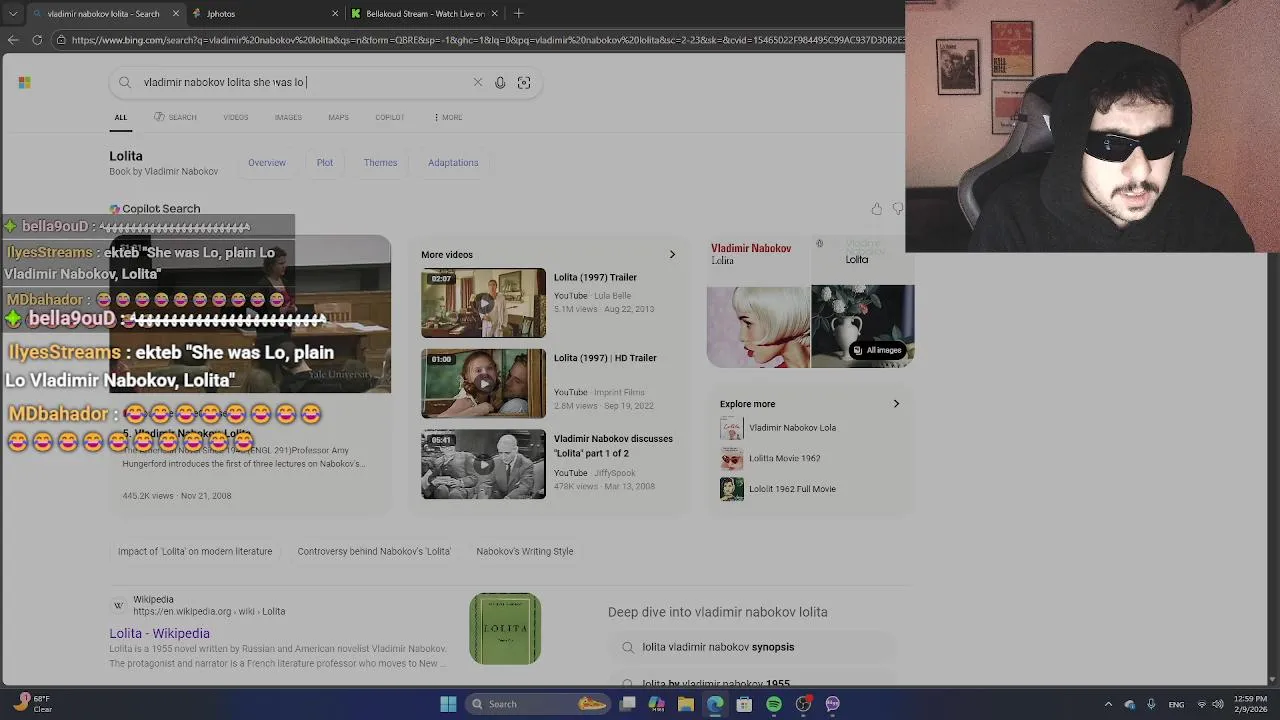Select Controversy behind Nabokov's 'Lolita' chip
This screenshot has height=720, width=1280.
374,551
